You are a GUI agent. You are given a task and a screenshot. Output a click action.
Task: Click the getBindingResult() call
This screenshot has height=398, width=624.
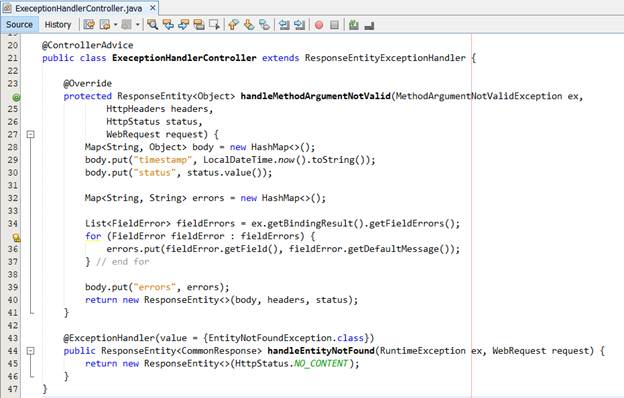click(315, 223)
